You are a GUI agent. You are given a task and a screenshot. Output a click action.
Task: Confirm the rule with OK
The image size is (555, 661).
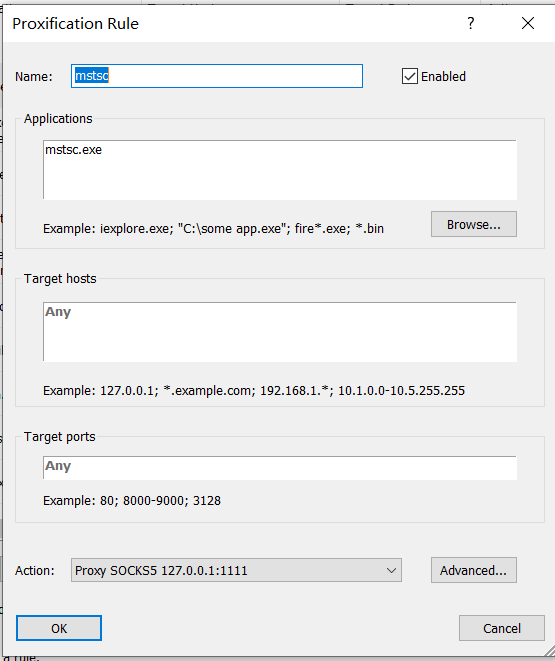[x=59, y=628]
